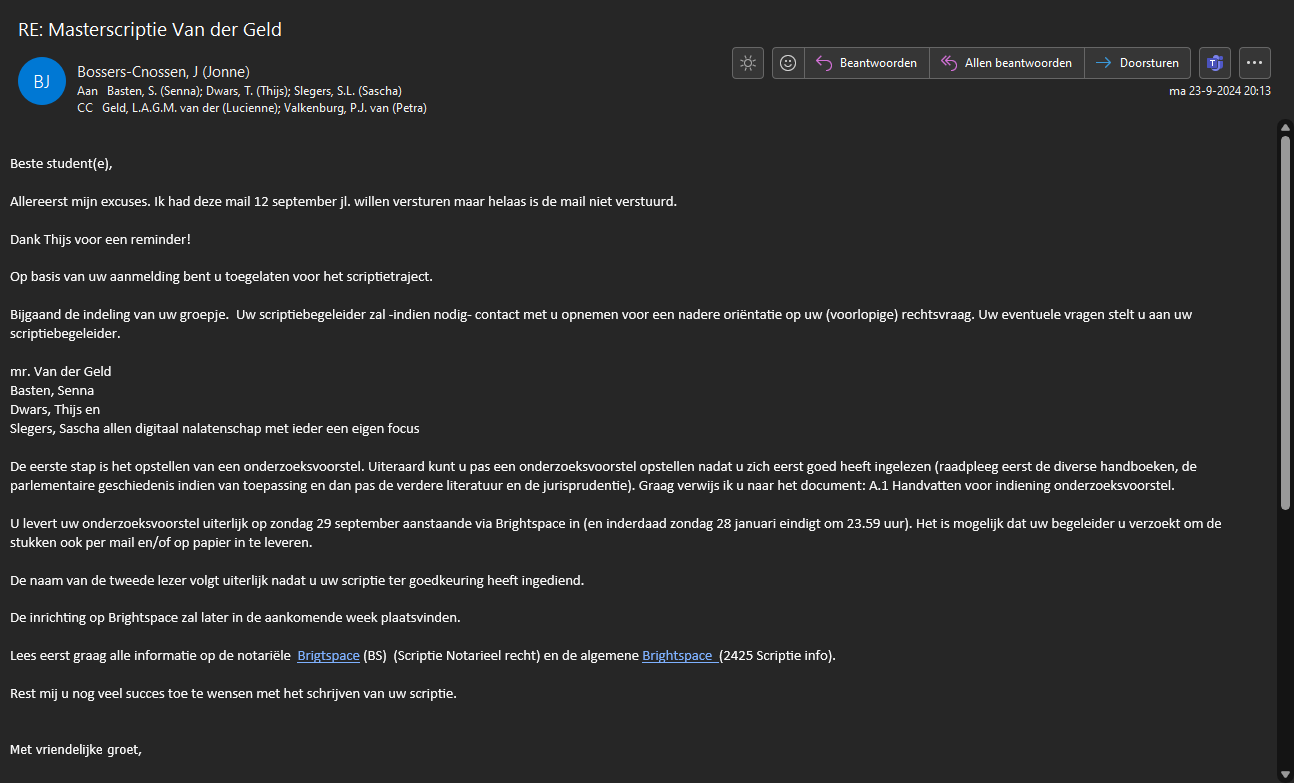This screenshot has height=783, width=1294.
Task: Click the scrollbar up arrow
Action: pos(1285,127)
